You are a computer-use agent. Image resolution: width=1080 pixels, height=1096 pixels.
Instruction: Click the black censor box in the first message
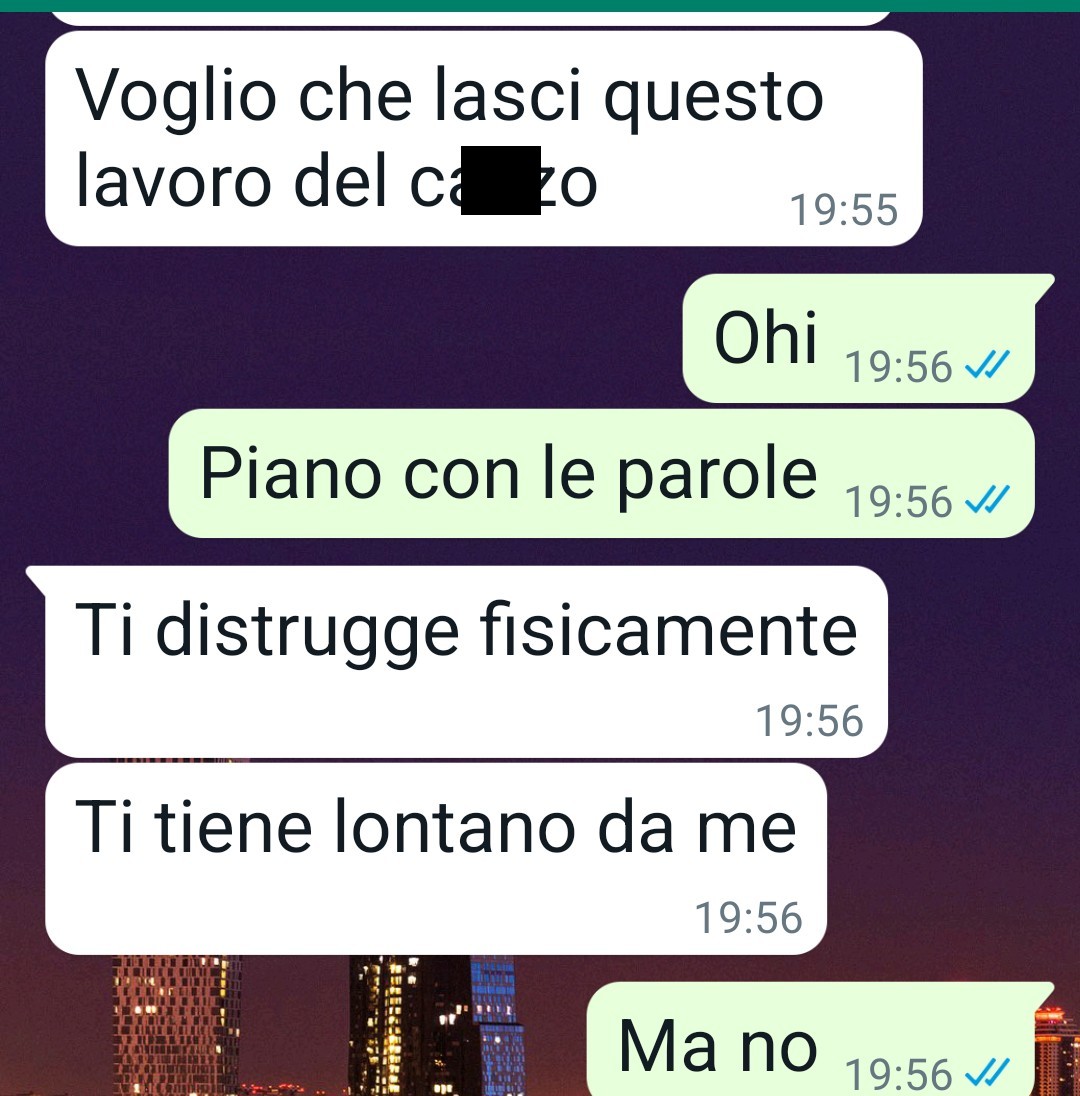501,180
